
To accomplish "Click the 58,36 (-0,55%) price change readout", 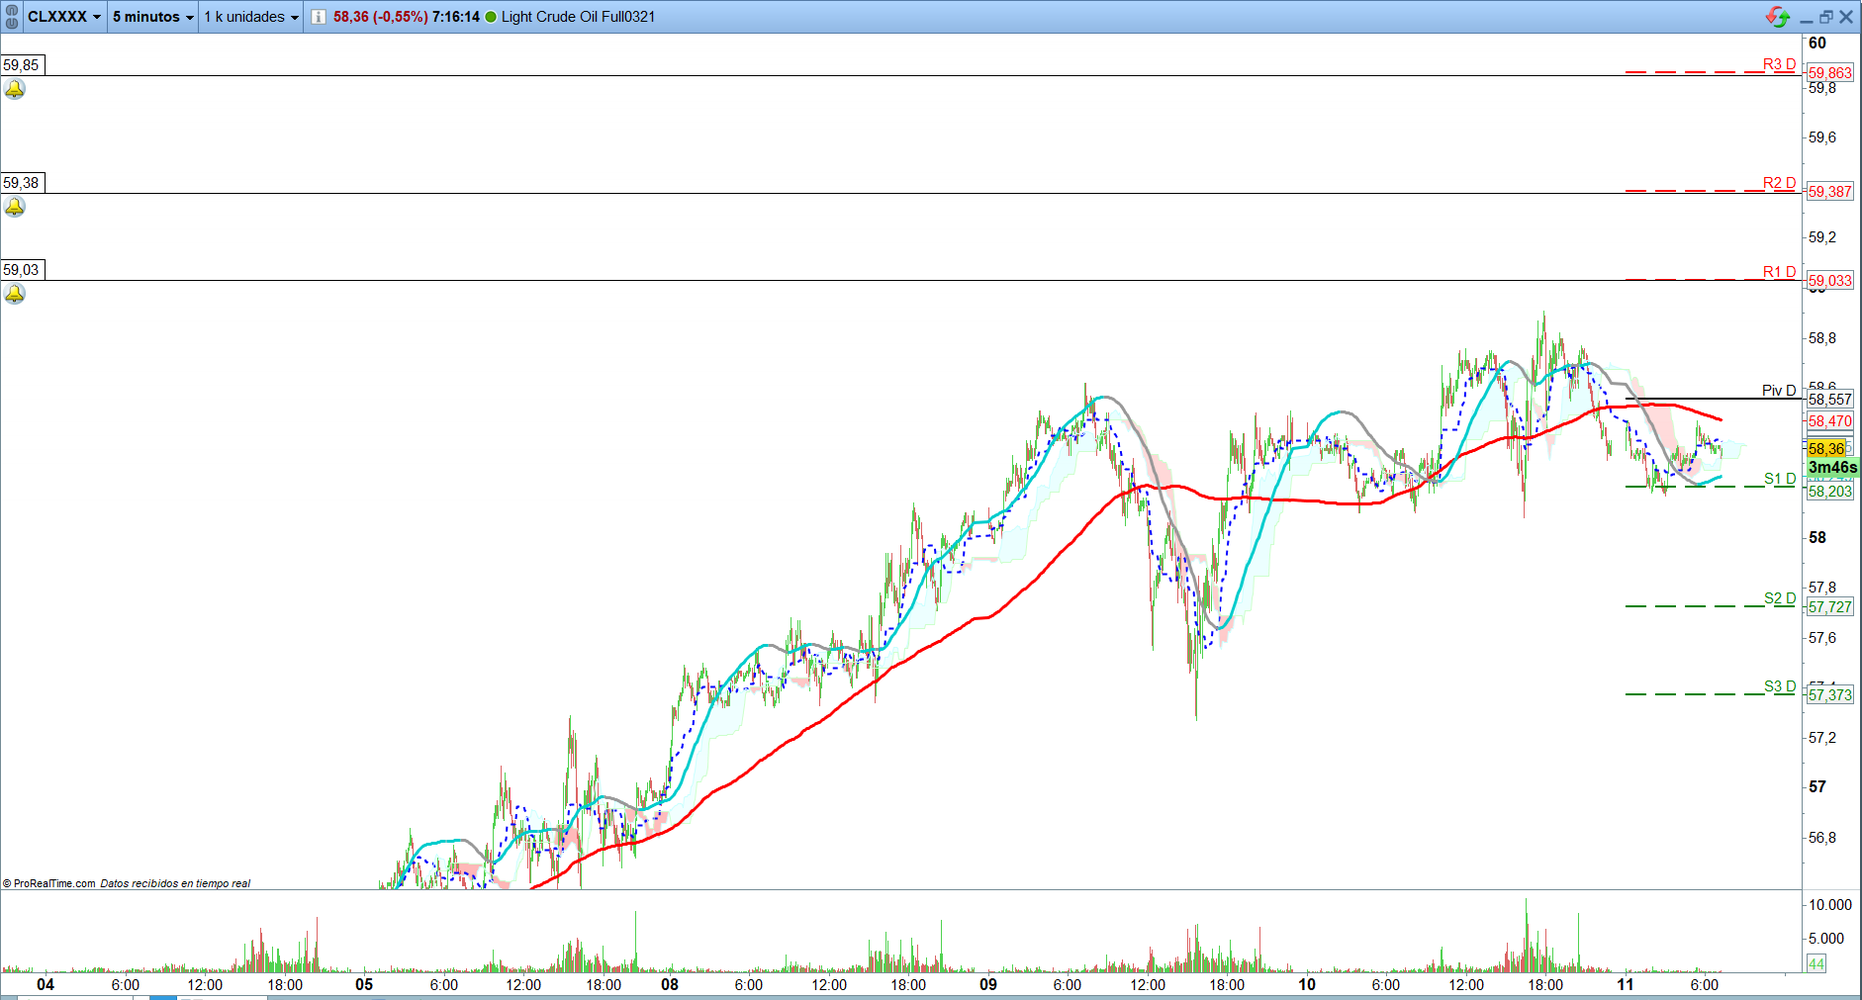I will (381, 17).
